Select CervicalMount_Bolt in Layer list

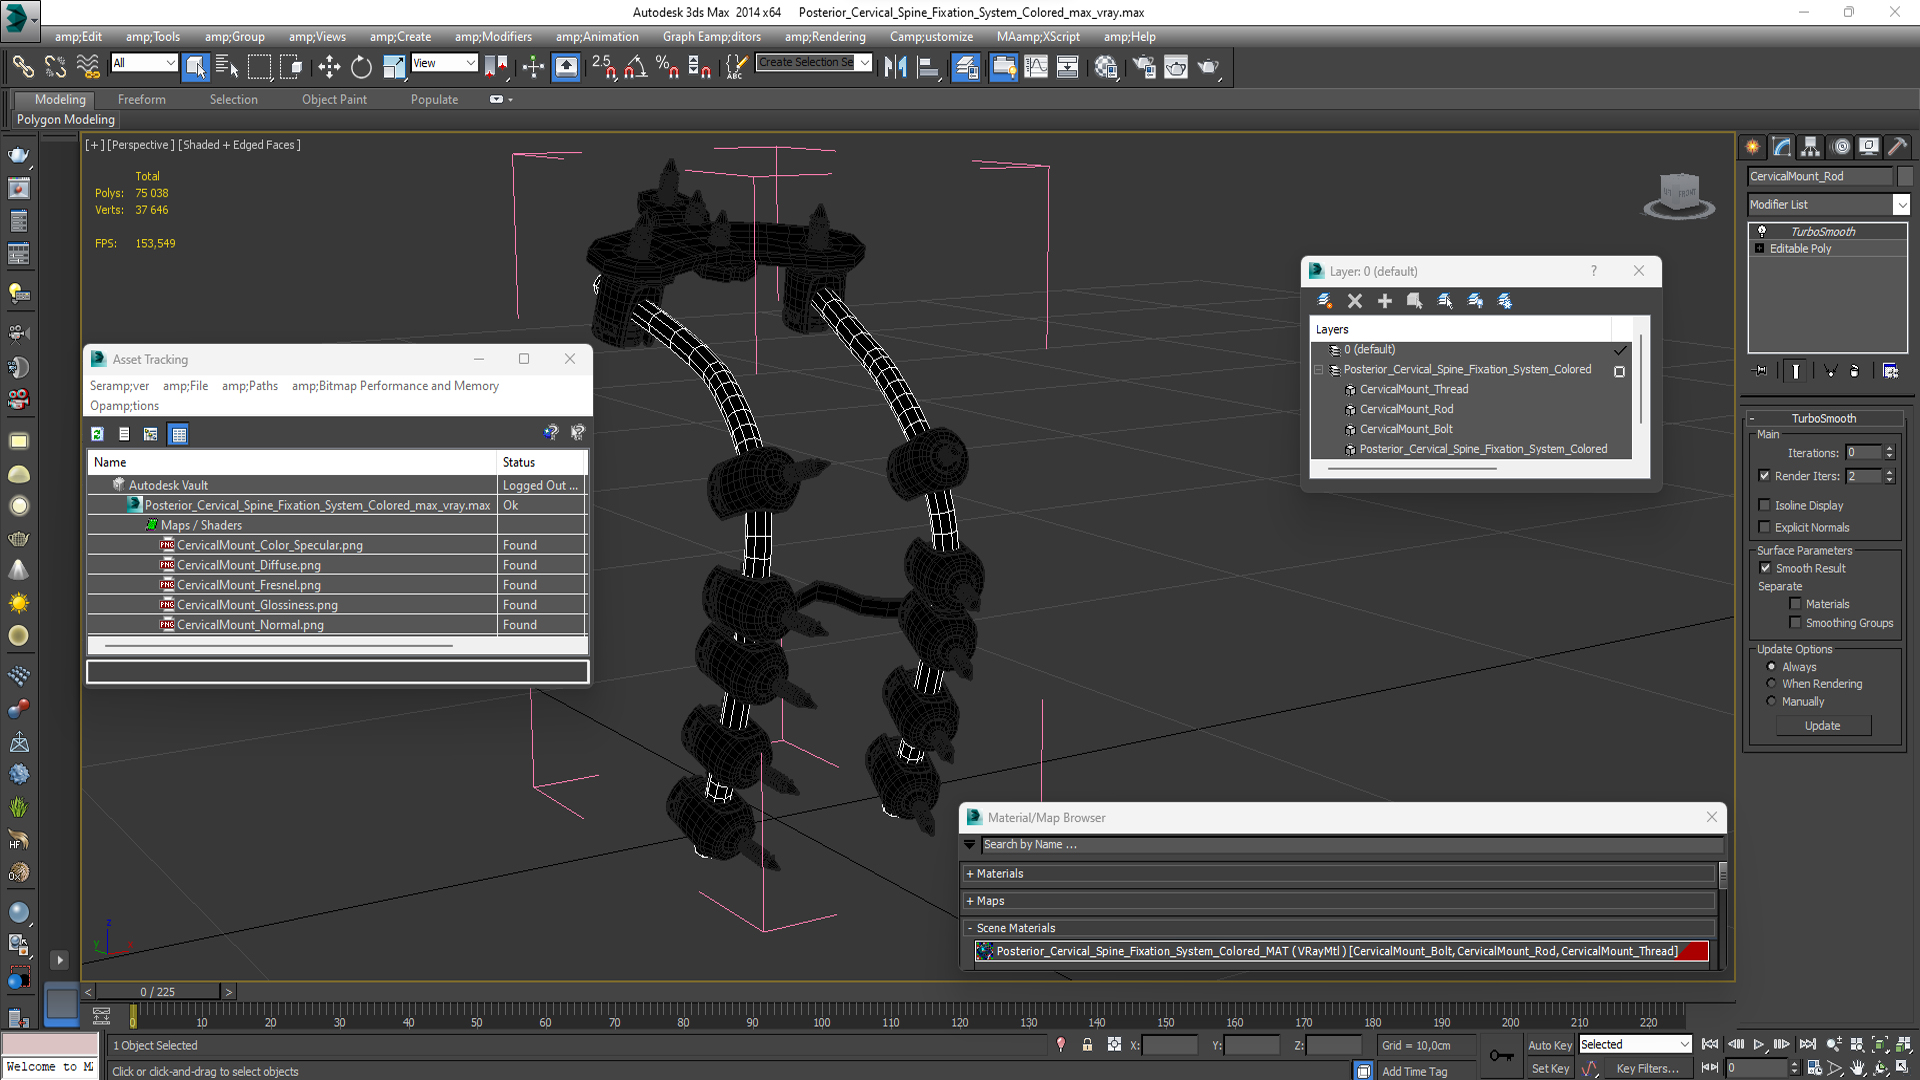[1406, 429]
